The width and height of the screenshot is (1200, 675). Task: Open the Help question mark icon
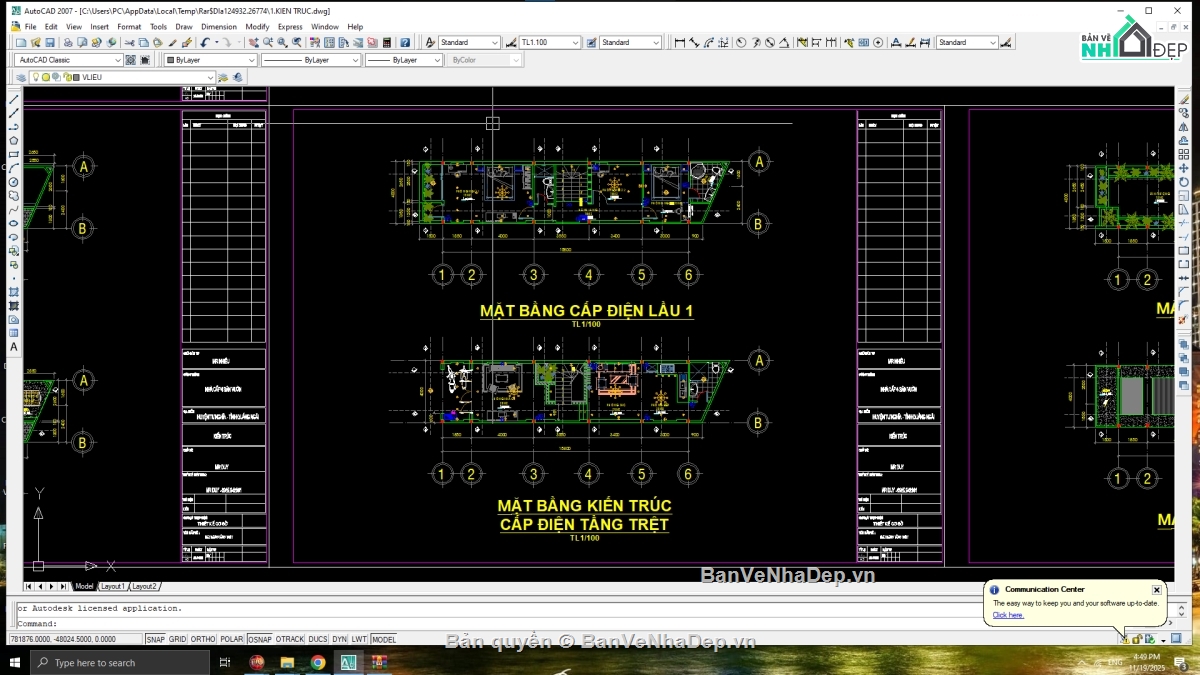[x=405, y=42]
